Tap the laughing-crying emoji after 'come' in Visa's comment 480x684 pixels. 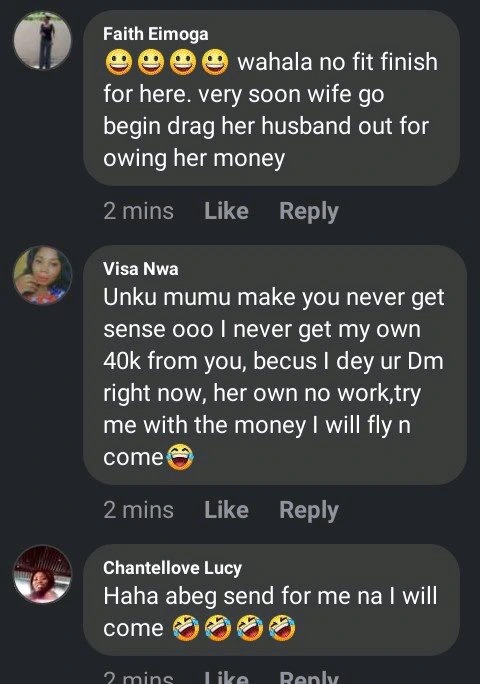pyautogui.click(x=180, y=457)
